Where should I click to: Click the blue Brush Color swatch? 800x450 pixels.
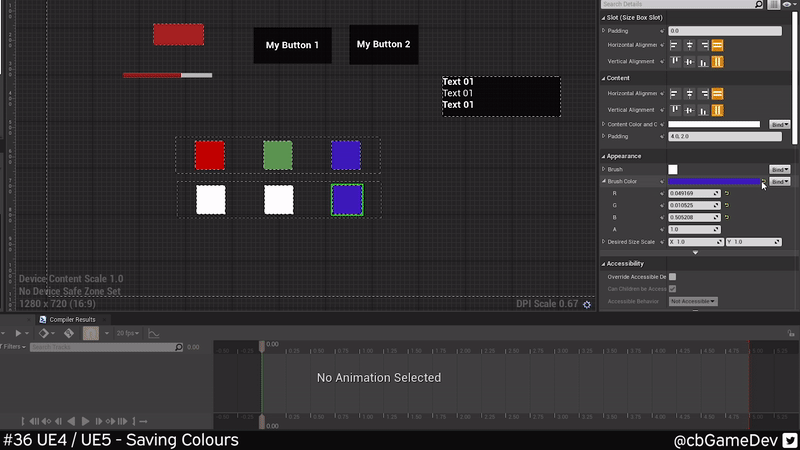(713, 182)
